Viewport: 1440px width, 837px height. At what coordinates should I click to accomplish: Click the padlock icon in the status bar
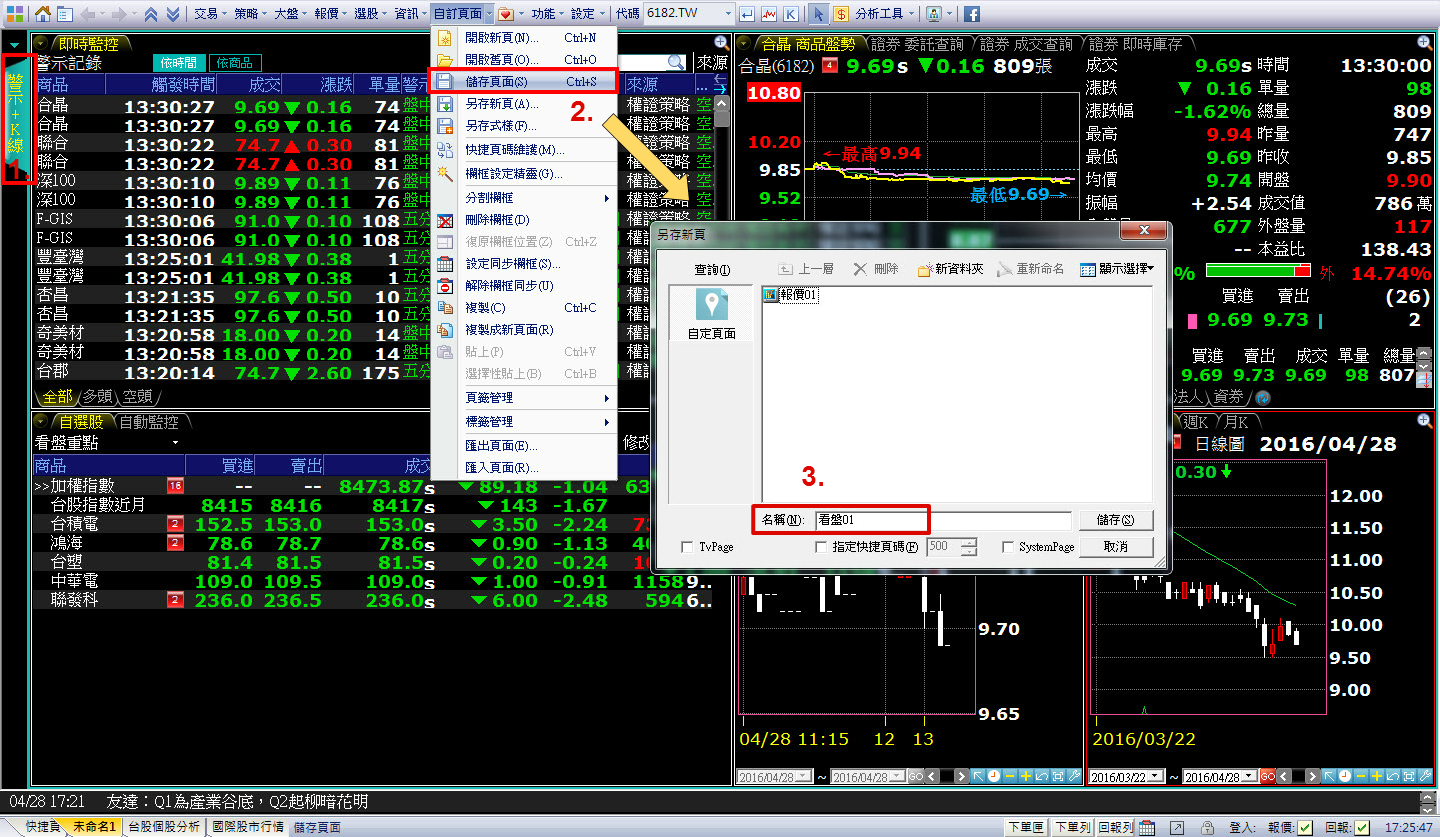point(1207,827)
